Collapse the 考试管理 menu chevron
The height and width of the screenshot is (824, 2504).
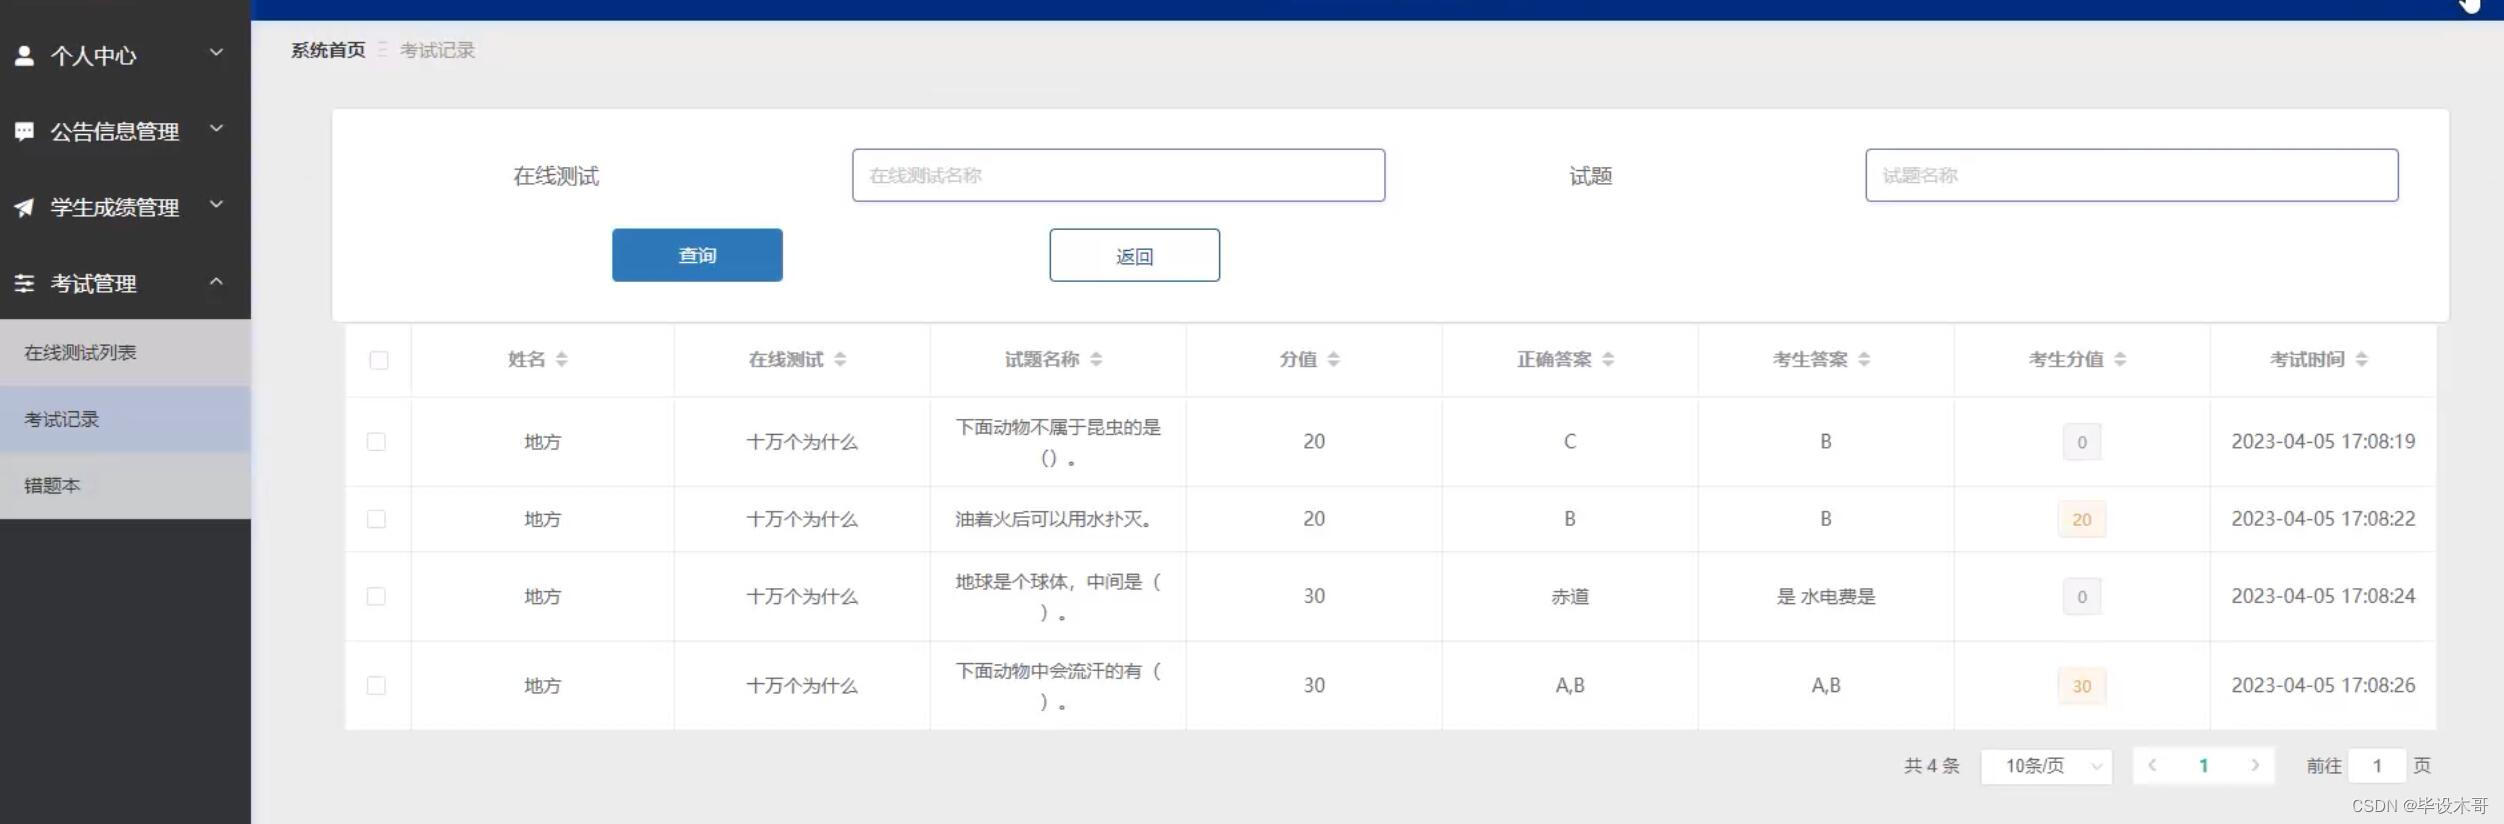(216, 282)
